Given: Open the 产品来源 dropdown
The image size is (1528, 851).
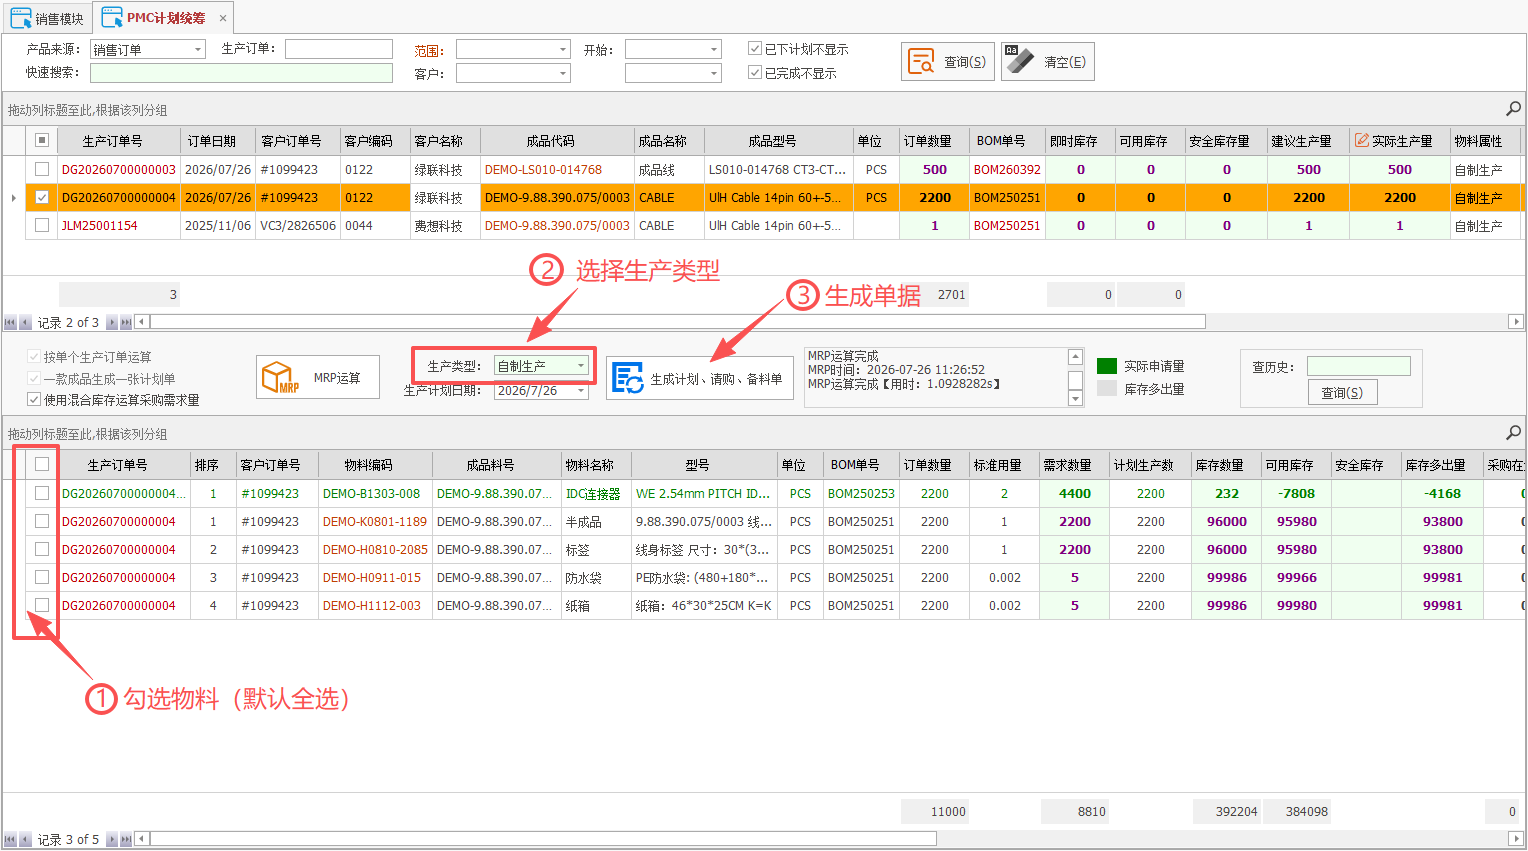Looking at the screenshot, I should pos(198,49).
